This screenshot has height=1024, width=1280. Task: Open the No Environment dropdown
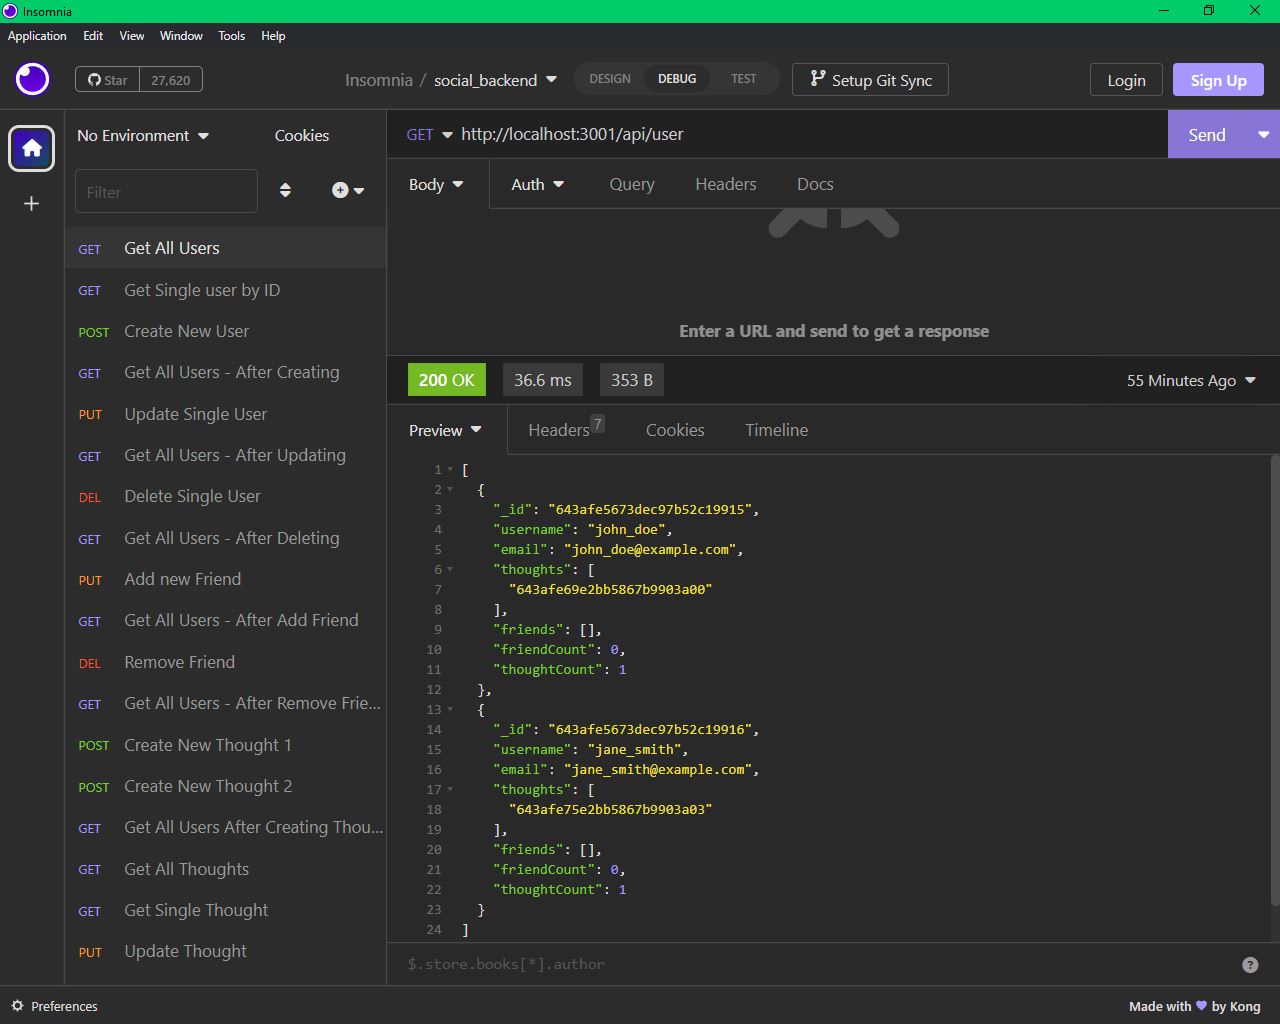coord(143,135)
